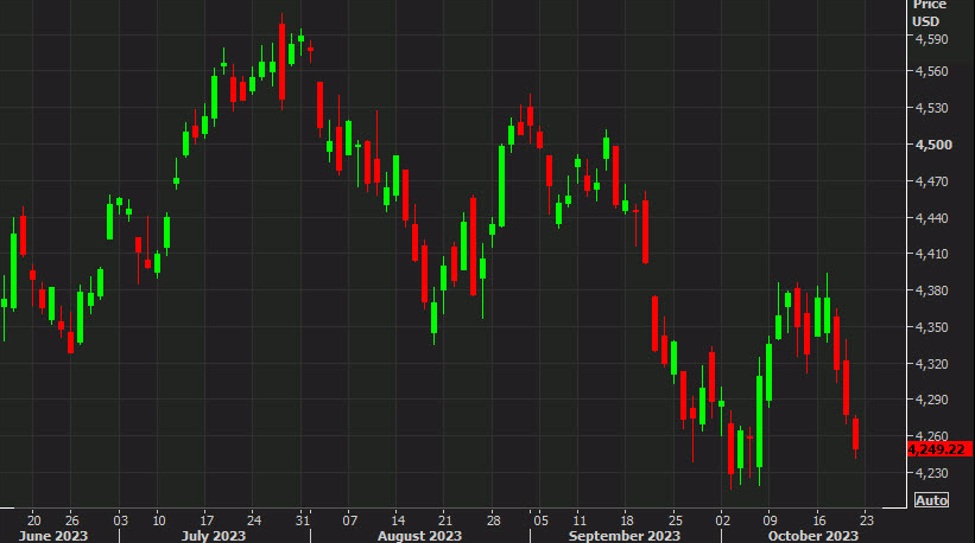The height and width of the screenshot is (543, 975).
Task: Click the 10 date tick in July
Action: pyautogui.click(x=159, y=521)
